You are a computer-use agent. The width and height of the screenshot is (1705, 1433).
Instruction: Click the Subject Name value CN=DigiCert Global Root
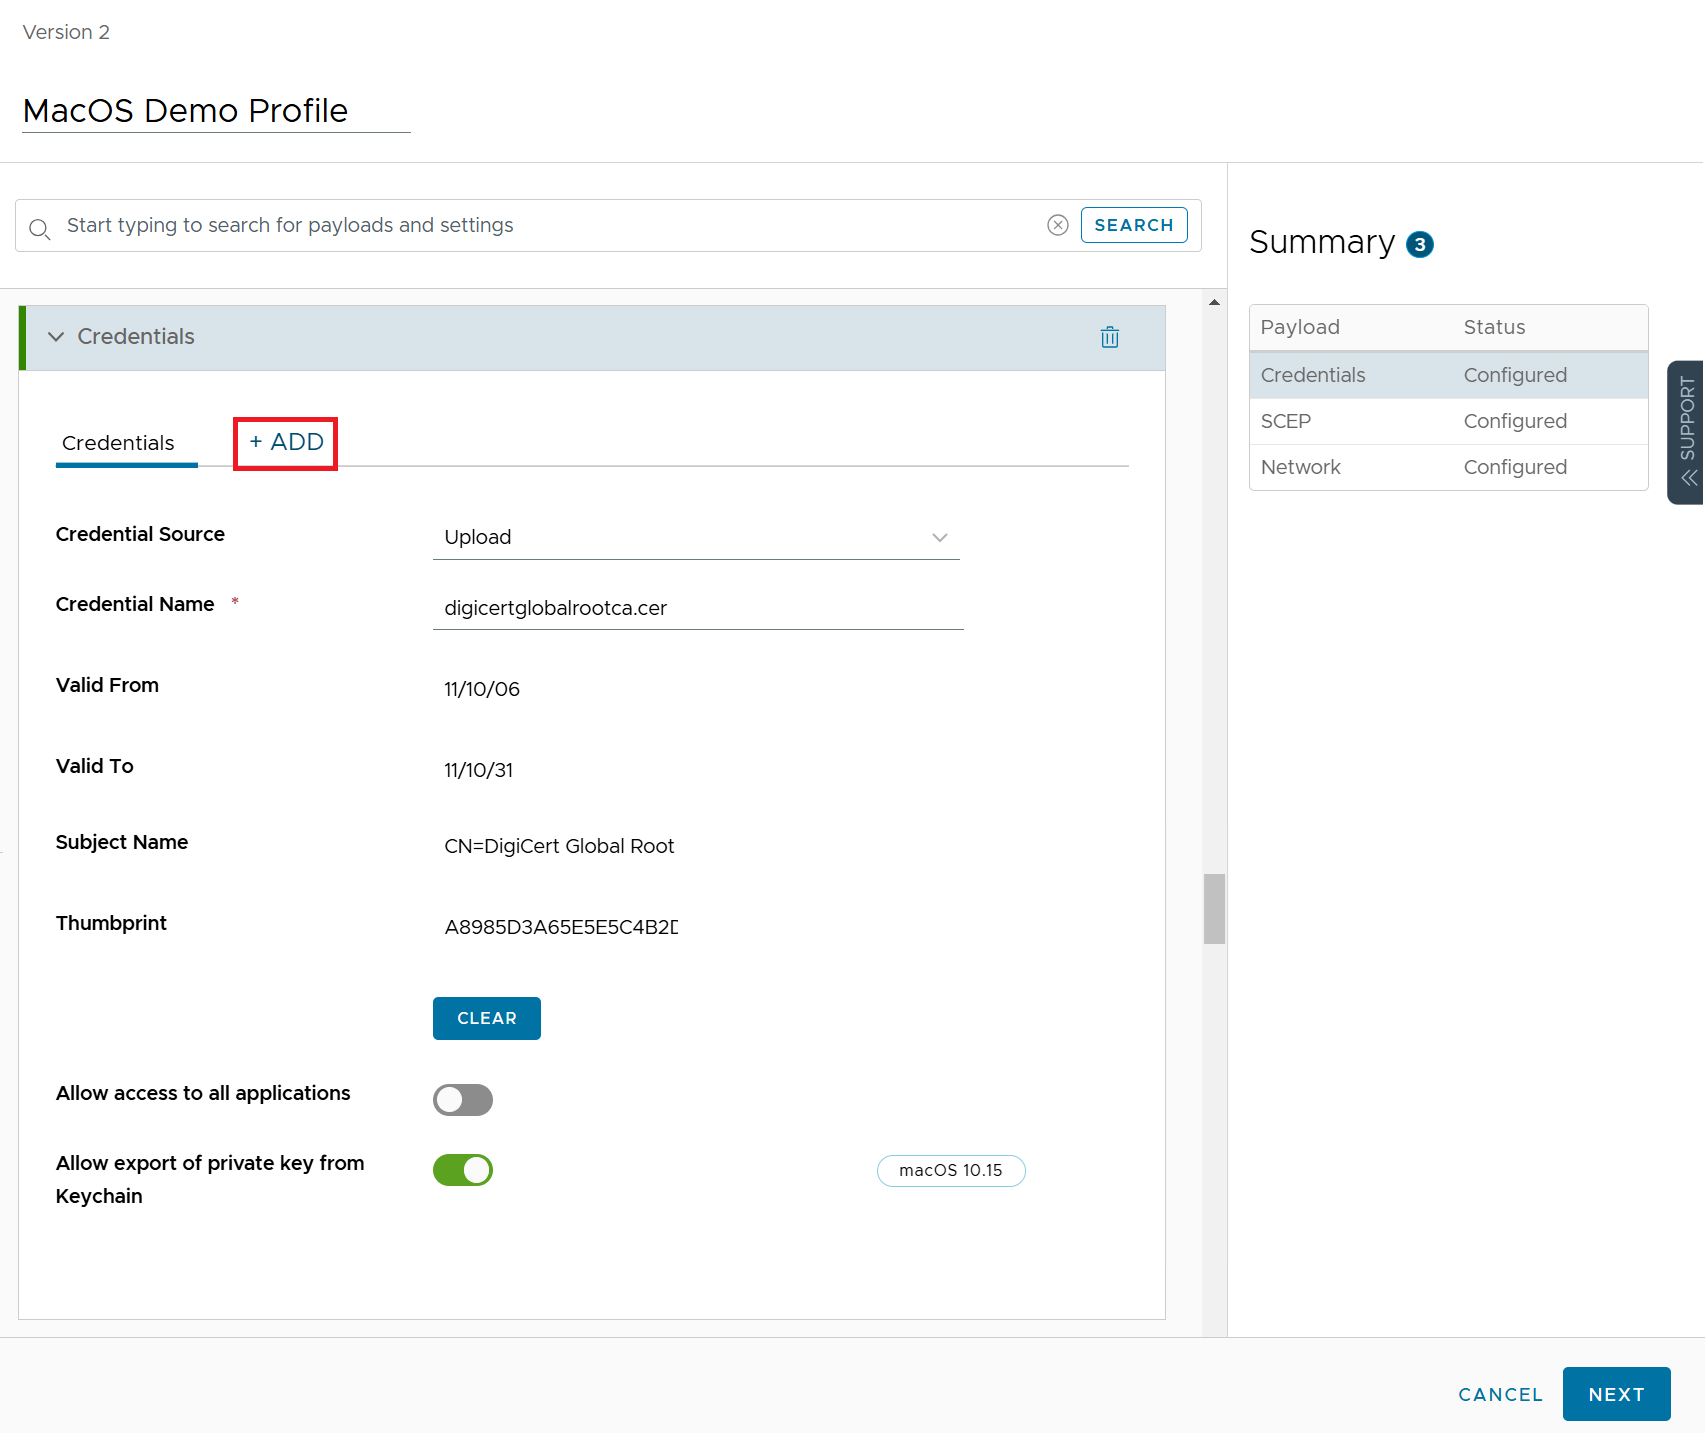click(x=559, y=846)
